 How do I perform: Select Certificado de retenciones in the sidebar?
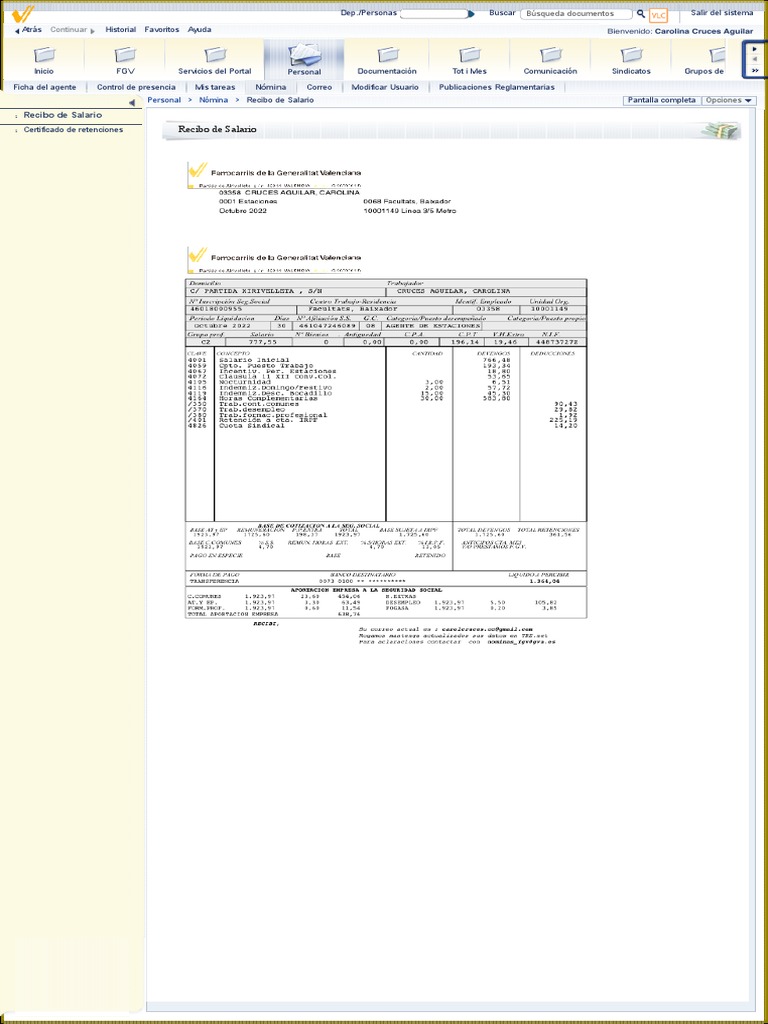[73, 129]
